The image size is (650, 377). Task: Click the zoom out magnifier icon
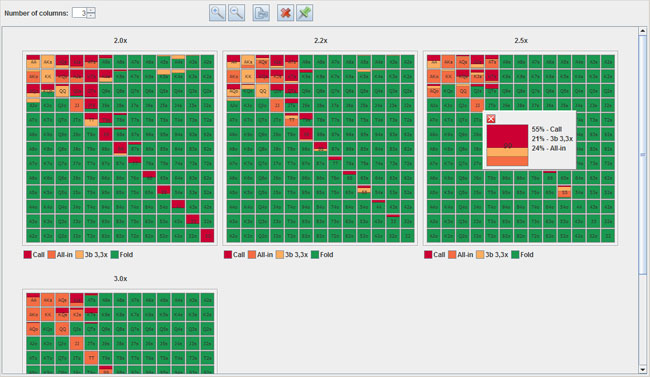click(x=236, y=13)
